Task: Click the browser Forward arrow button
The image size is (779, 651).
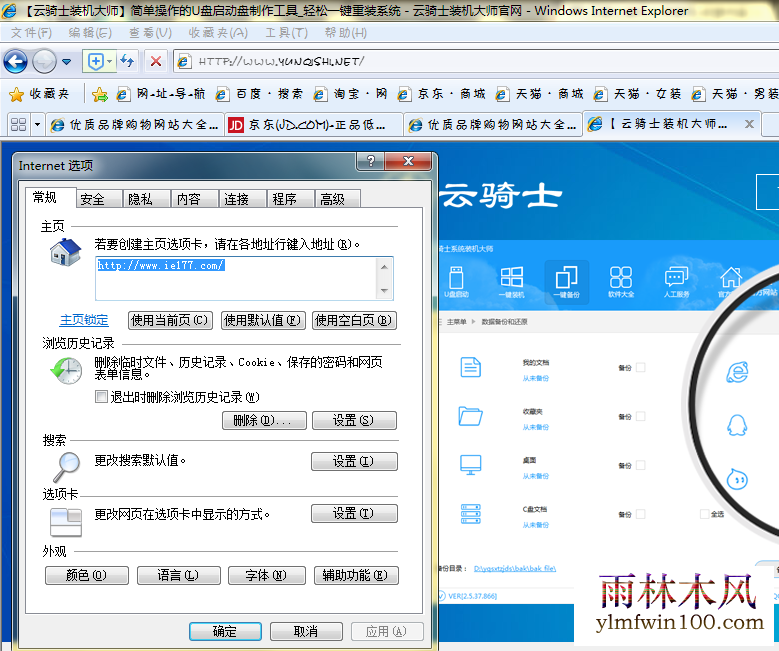Action: [x=44, y=62]
